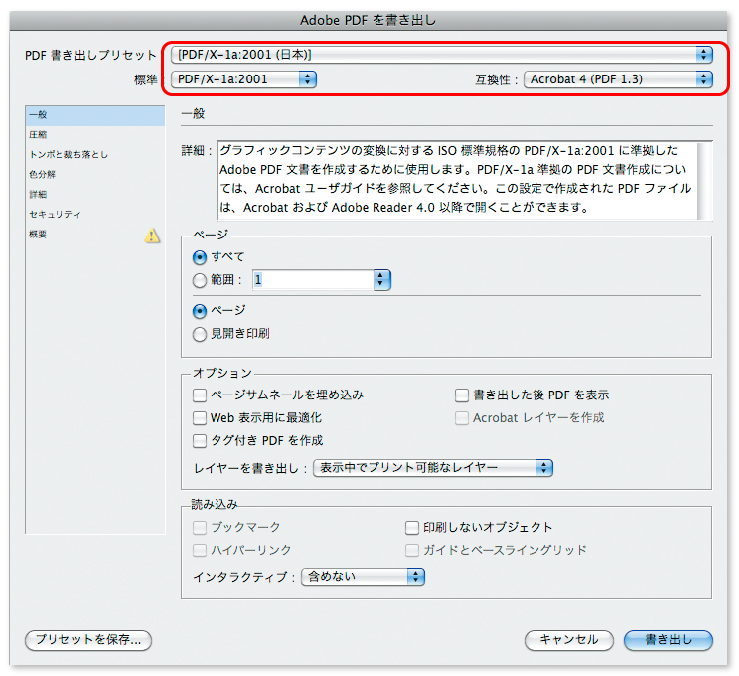Enable タグ付きPDFを作成 checkbox
This screenshot has height=676, width=739.
point(200,441)
